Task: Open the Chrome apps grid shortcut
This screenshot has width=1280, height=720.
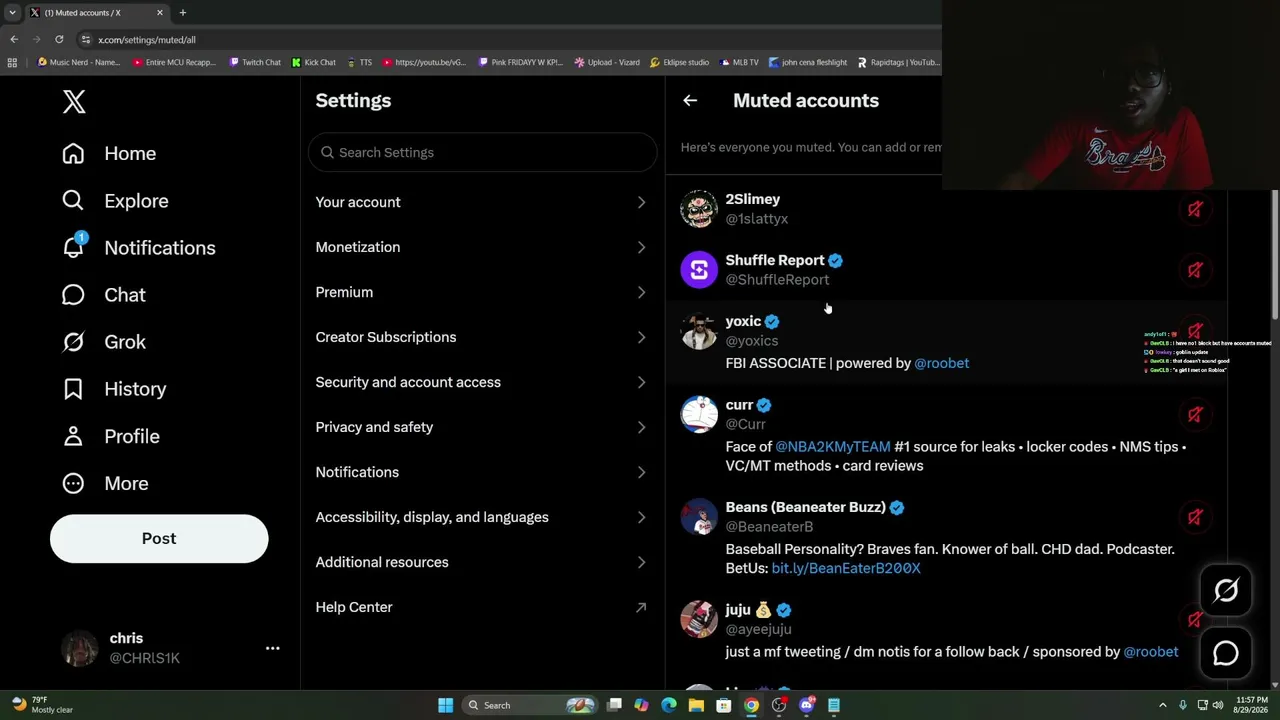Action: 12,62
